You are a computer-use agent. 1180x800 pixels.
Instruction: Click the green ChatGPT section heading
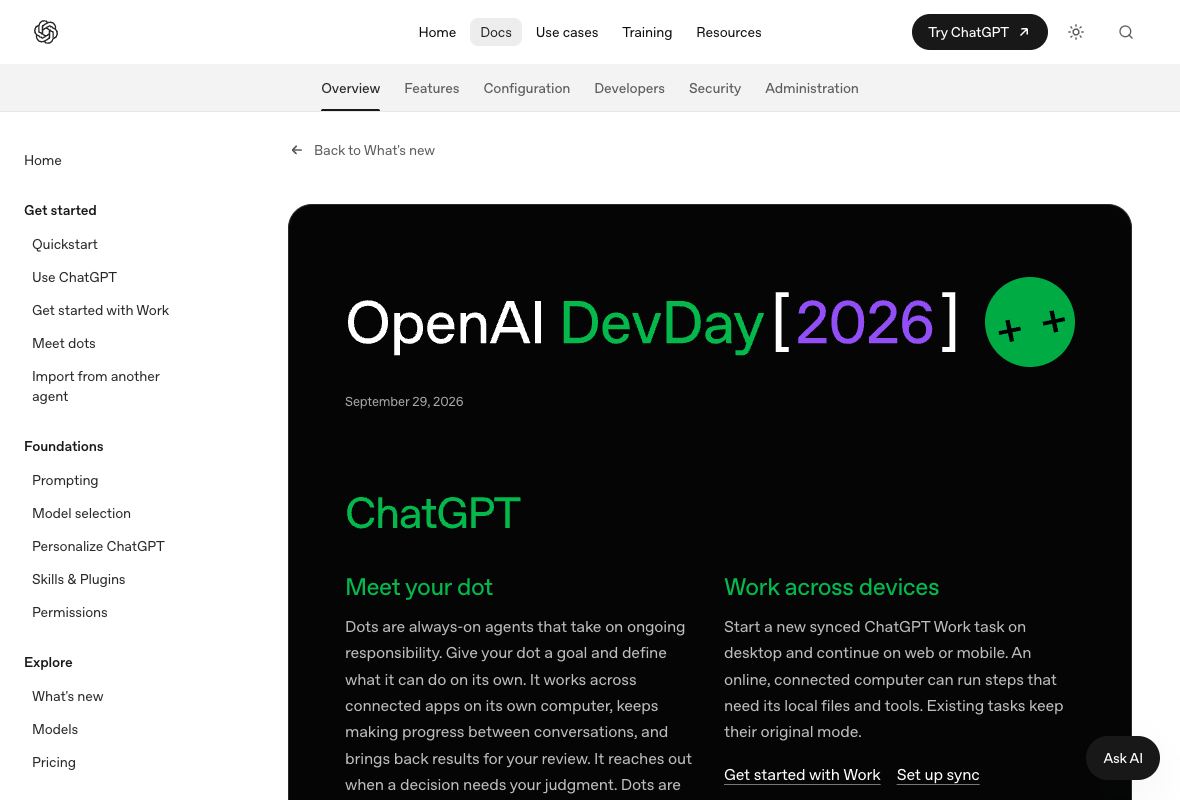point(433,513)
